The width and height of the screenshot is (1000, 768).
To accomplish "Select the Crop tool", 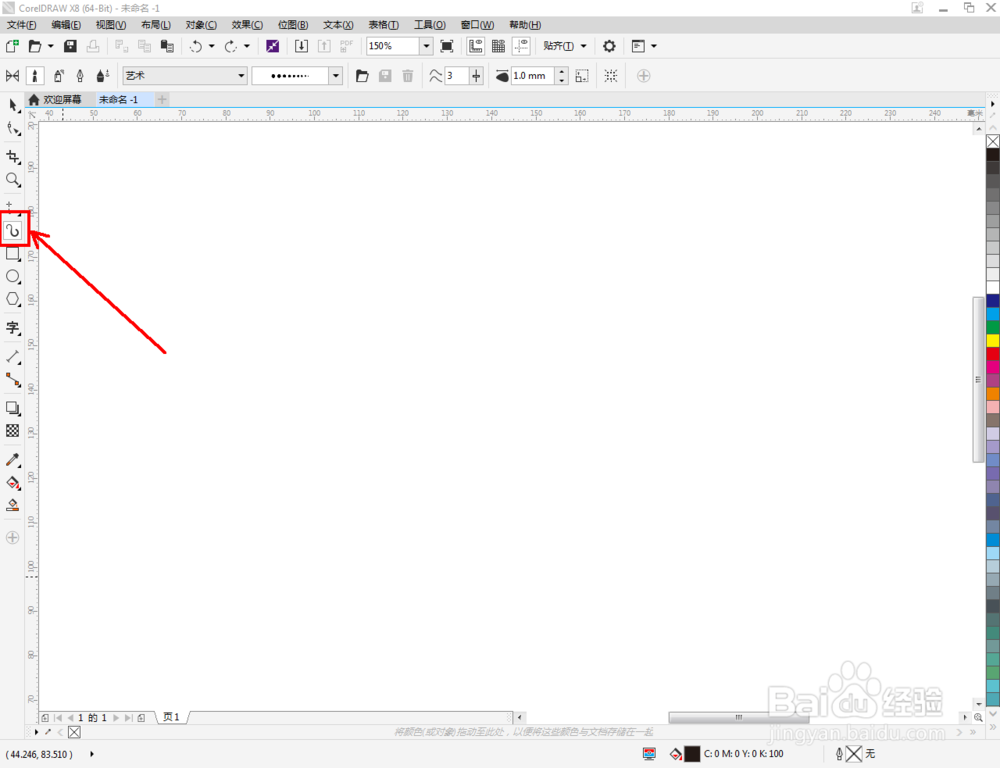I will click(13, 156).
